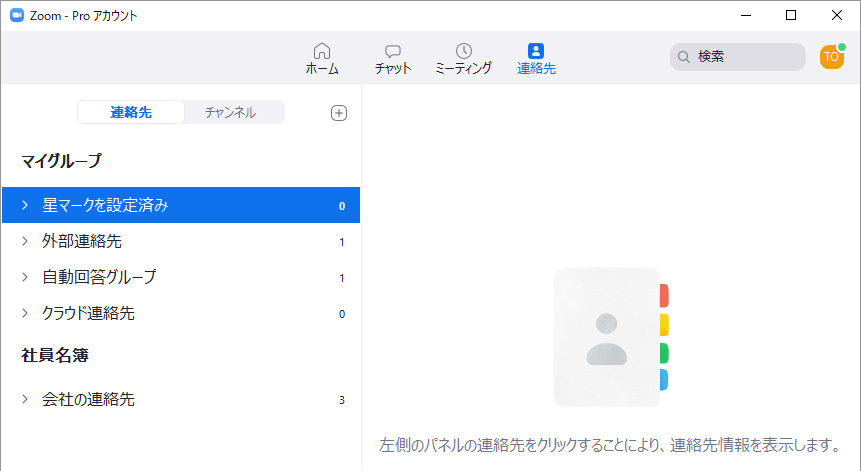Image resolution: width=861 pixels, height=471 pixels.
Task: Expand the 星マークを設定済み group chevron
Action: (x=25, y=206)
